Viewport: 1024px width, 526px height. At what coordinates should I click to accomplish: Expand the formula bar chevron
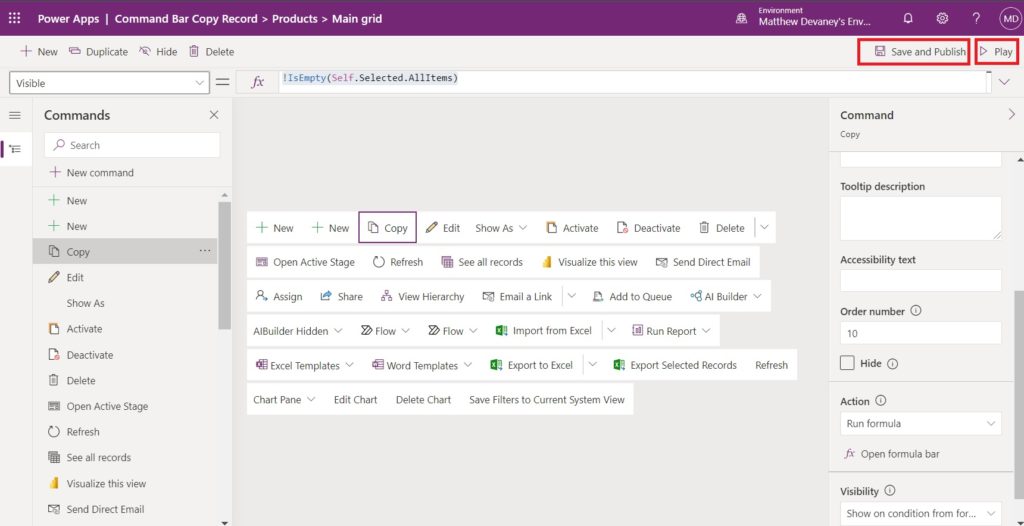tap(1004, 82)
